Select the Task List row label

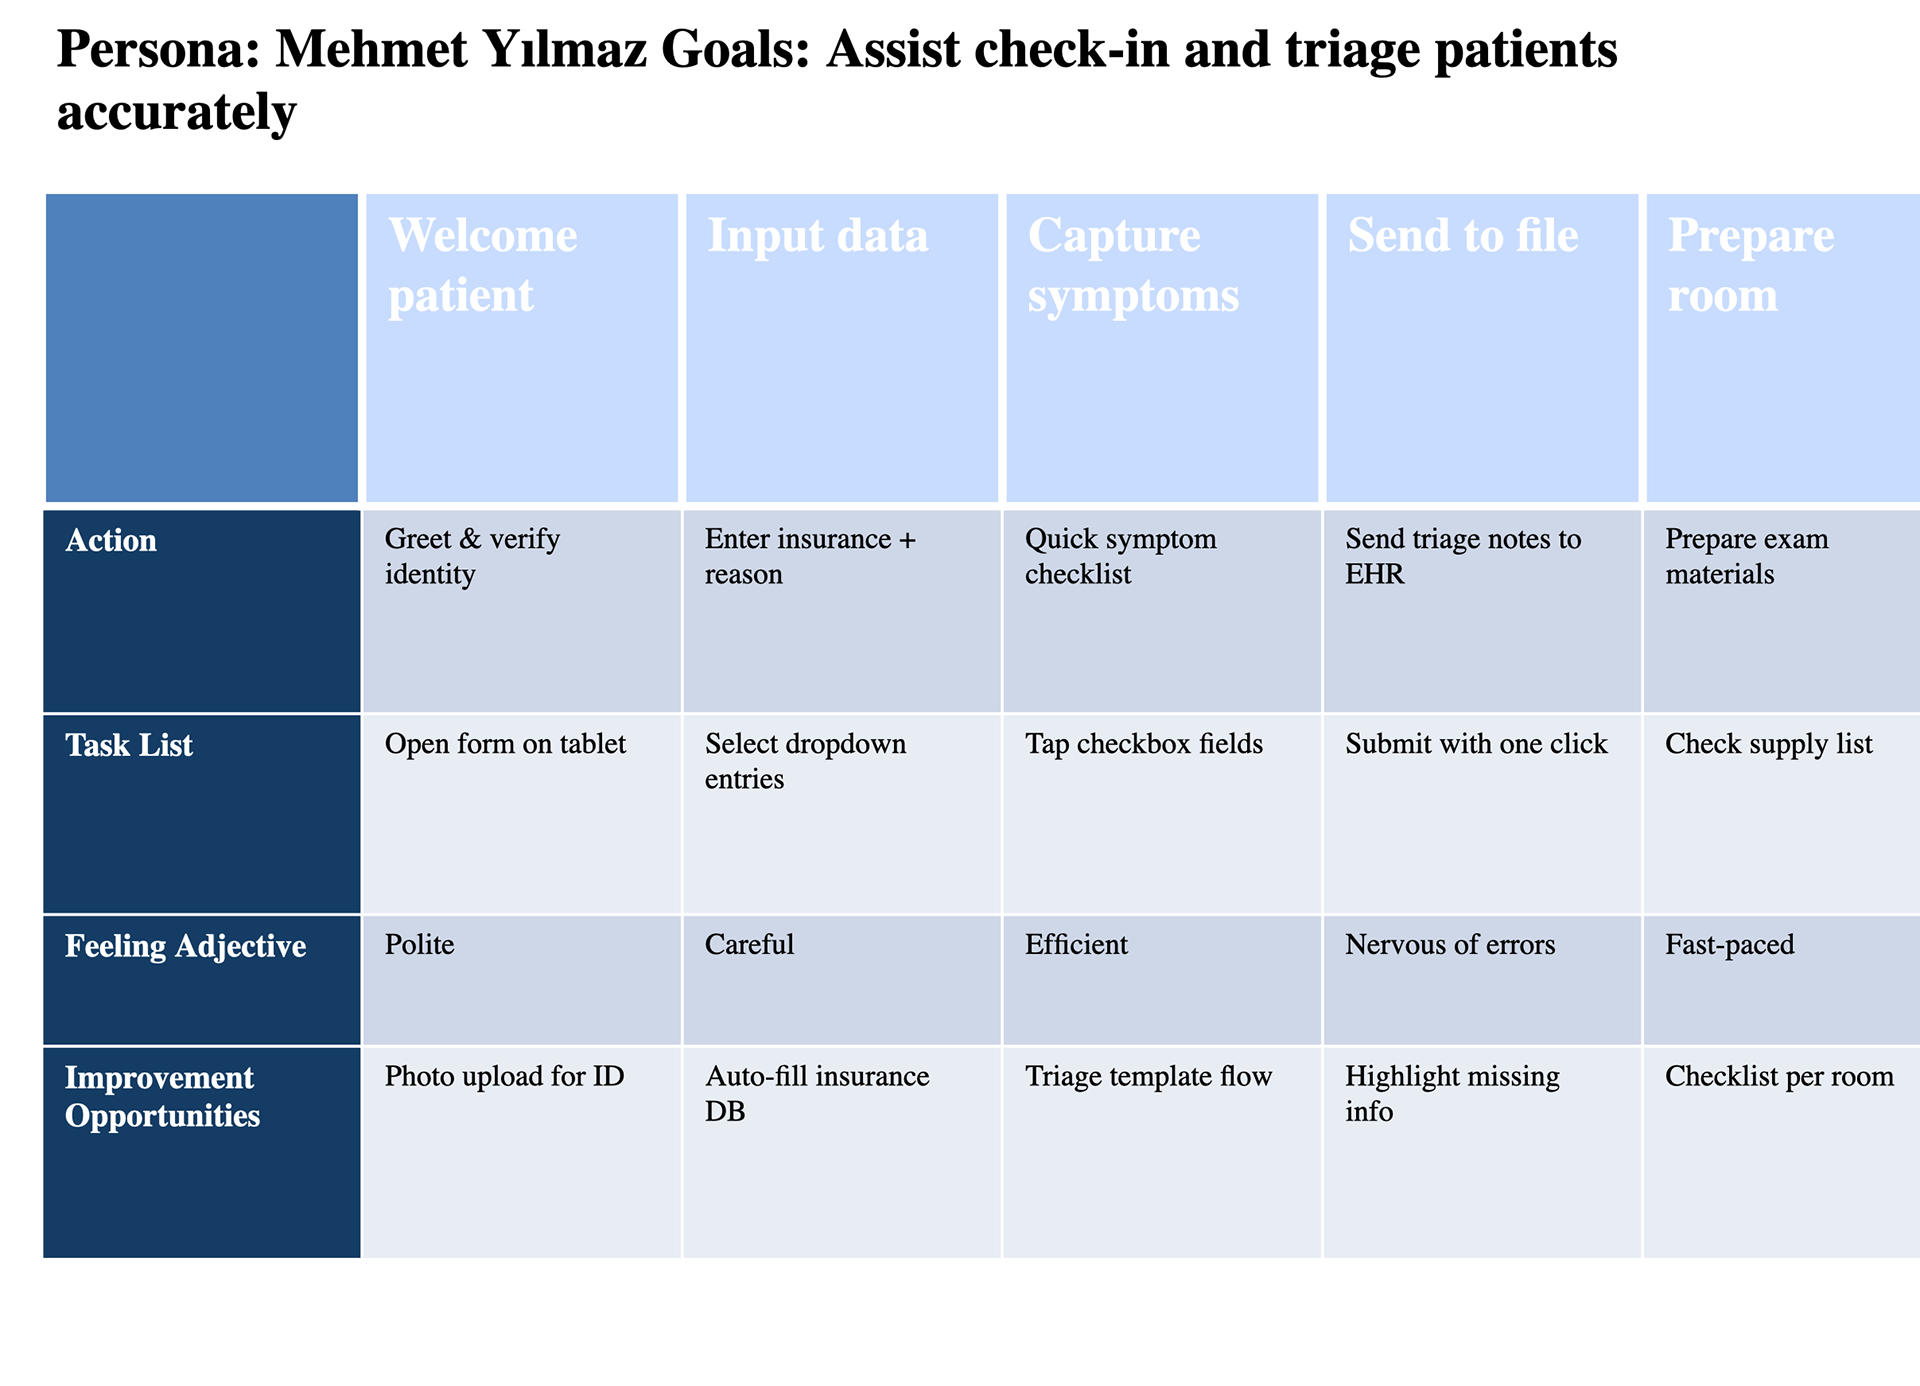pyautogui.click(x=202, y=814)
